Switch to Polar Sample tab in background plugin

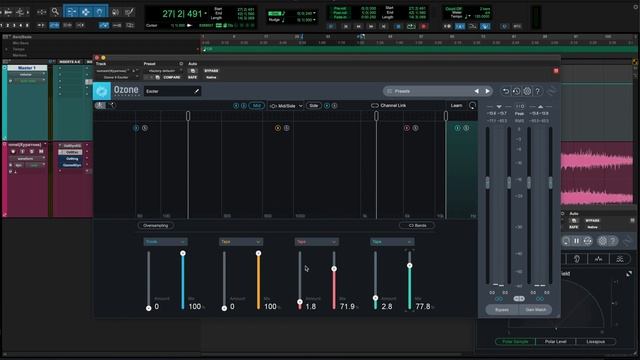tap(515, 341)
